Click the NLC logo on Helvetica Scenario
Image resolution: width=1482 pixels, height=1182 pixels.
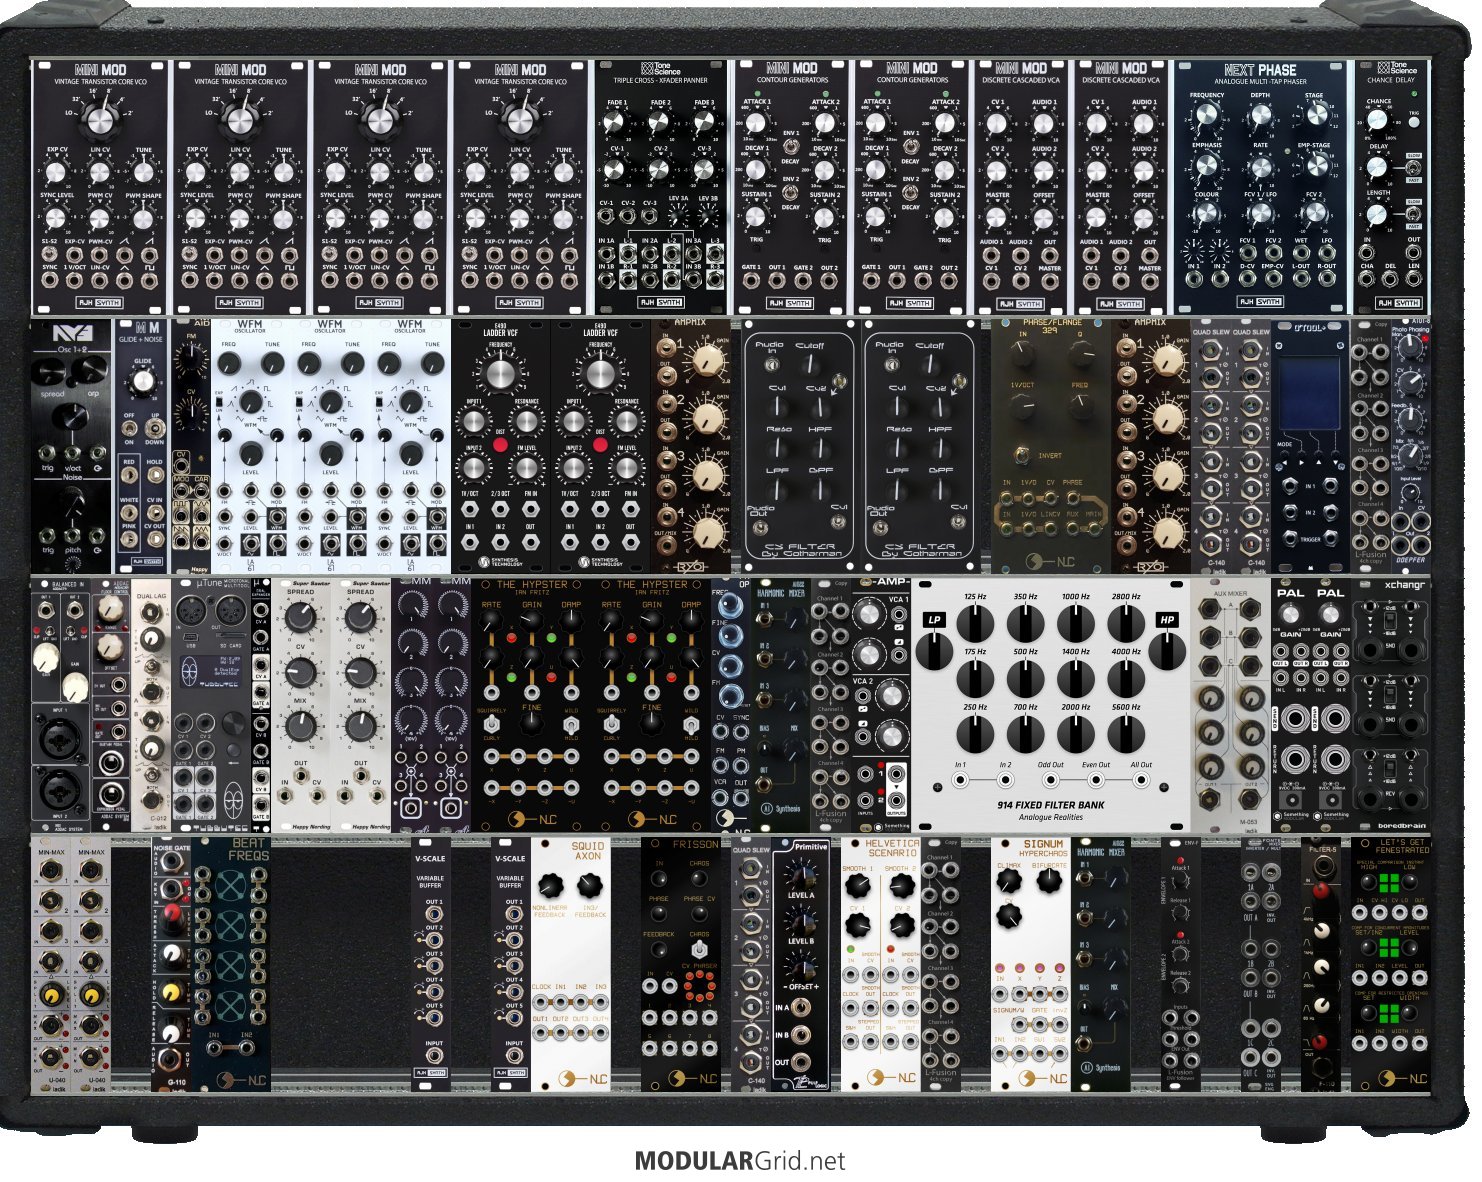(x=890, y=1078)
